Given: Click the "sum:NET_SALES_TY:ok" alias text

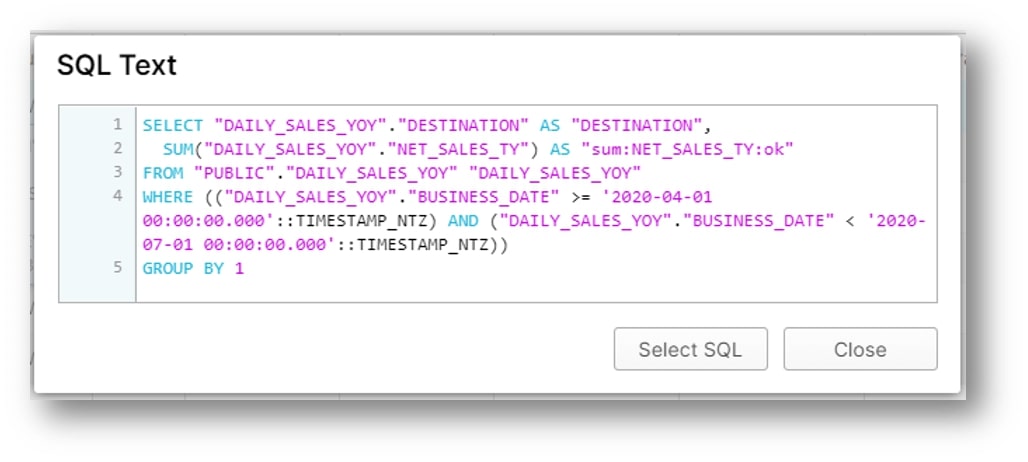Looking at the screenshot, I should click(688, 149).
